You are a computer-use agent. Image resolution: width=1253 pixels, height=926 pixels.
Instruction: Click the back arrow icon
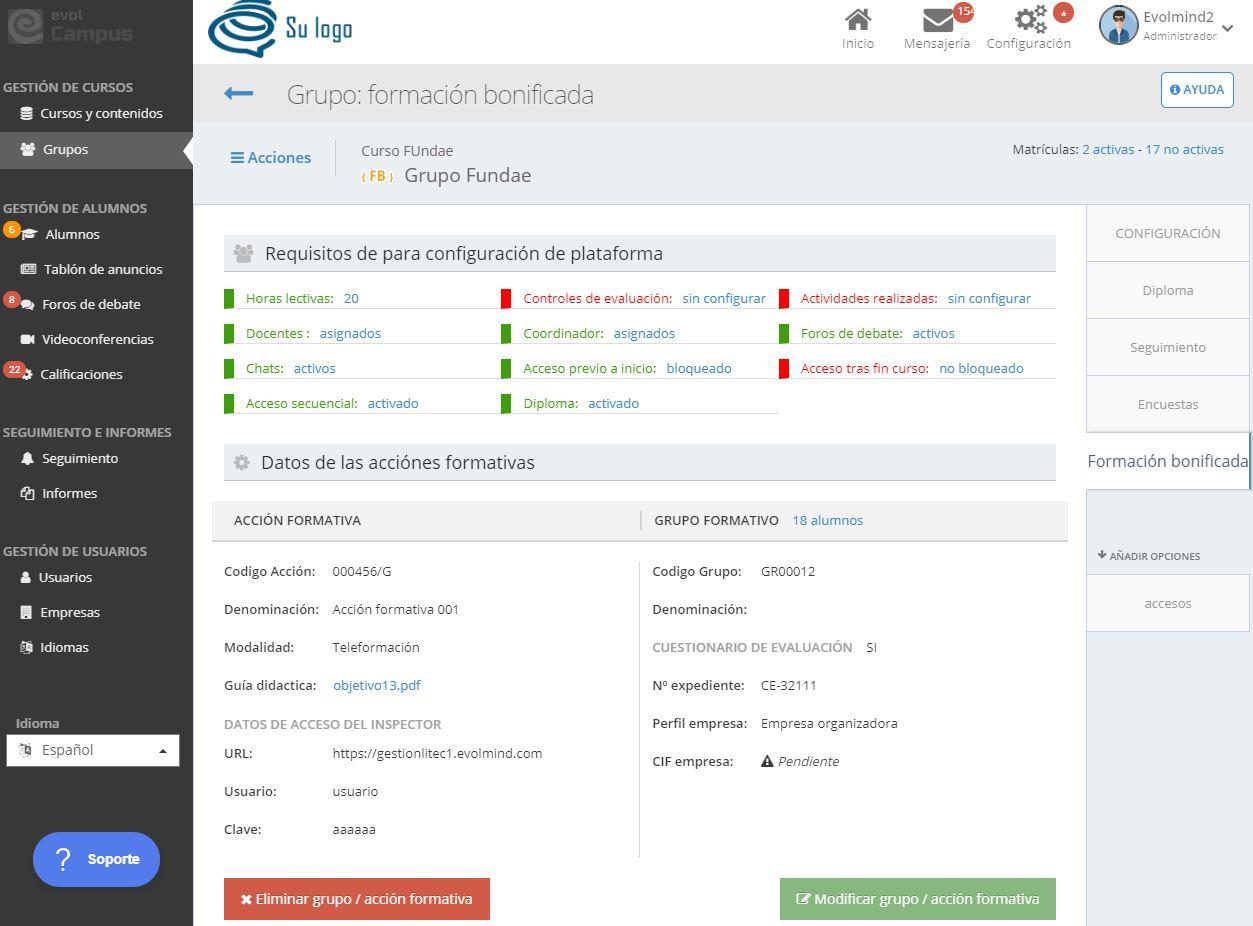(x=238, y=94)
